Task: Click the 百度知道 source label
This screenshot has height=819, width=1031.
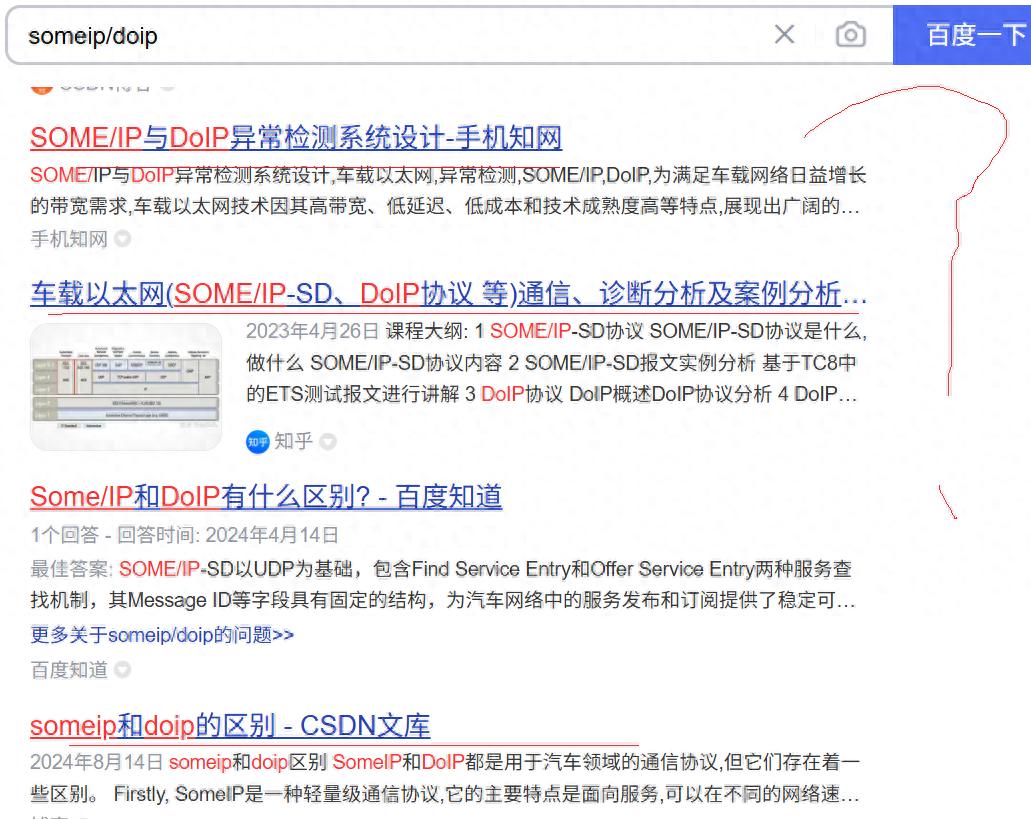Action: coord(69,670)
